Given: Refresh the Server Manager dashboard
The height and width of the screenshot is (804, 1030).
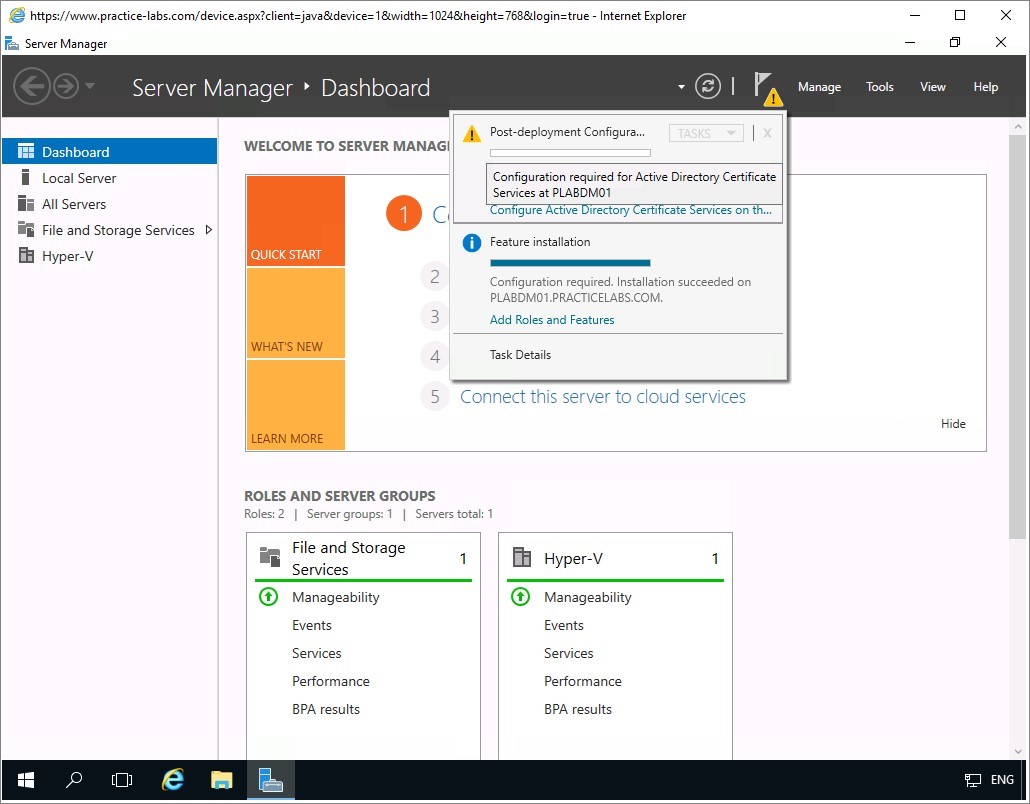Looking at the screenshot, I should point(707,86).
